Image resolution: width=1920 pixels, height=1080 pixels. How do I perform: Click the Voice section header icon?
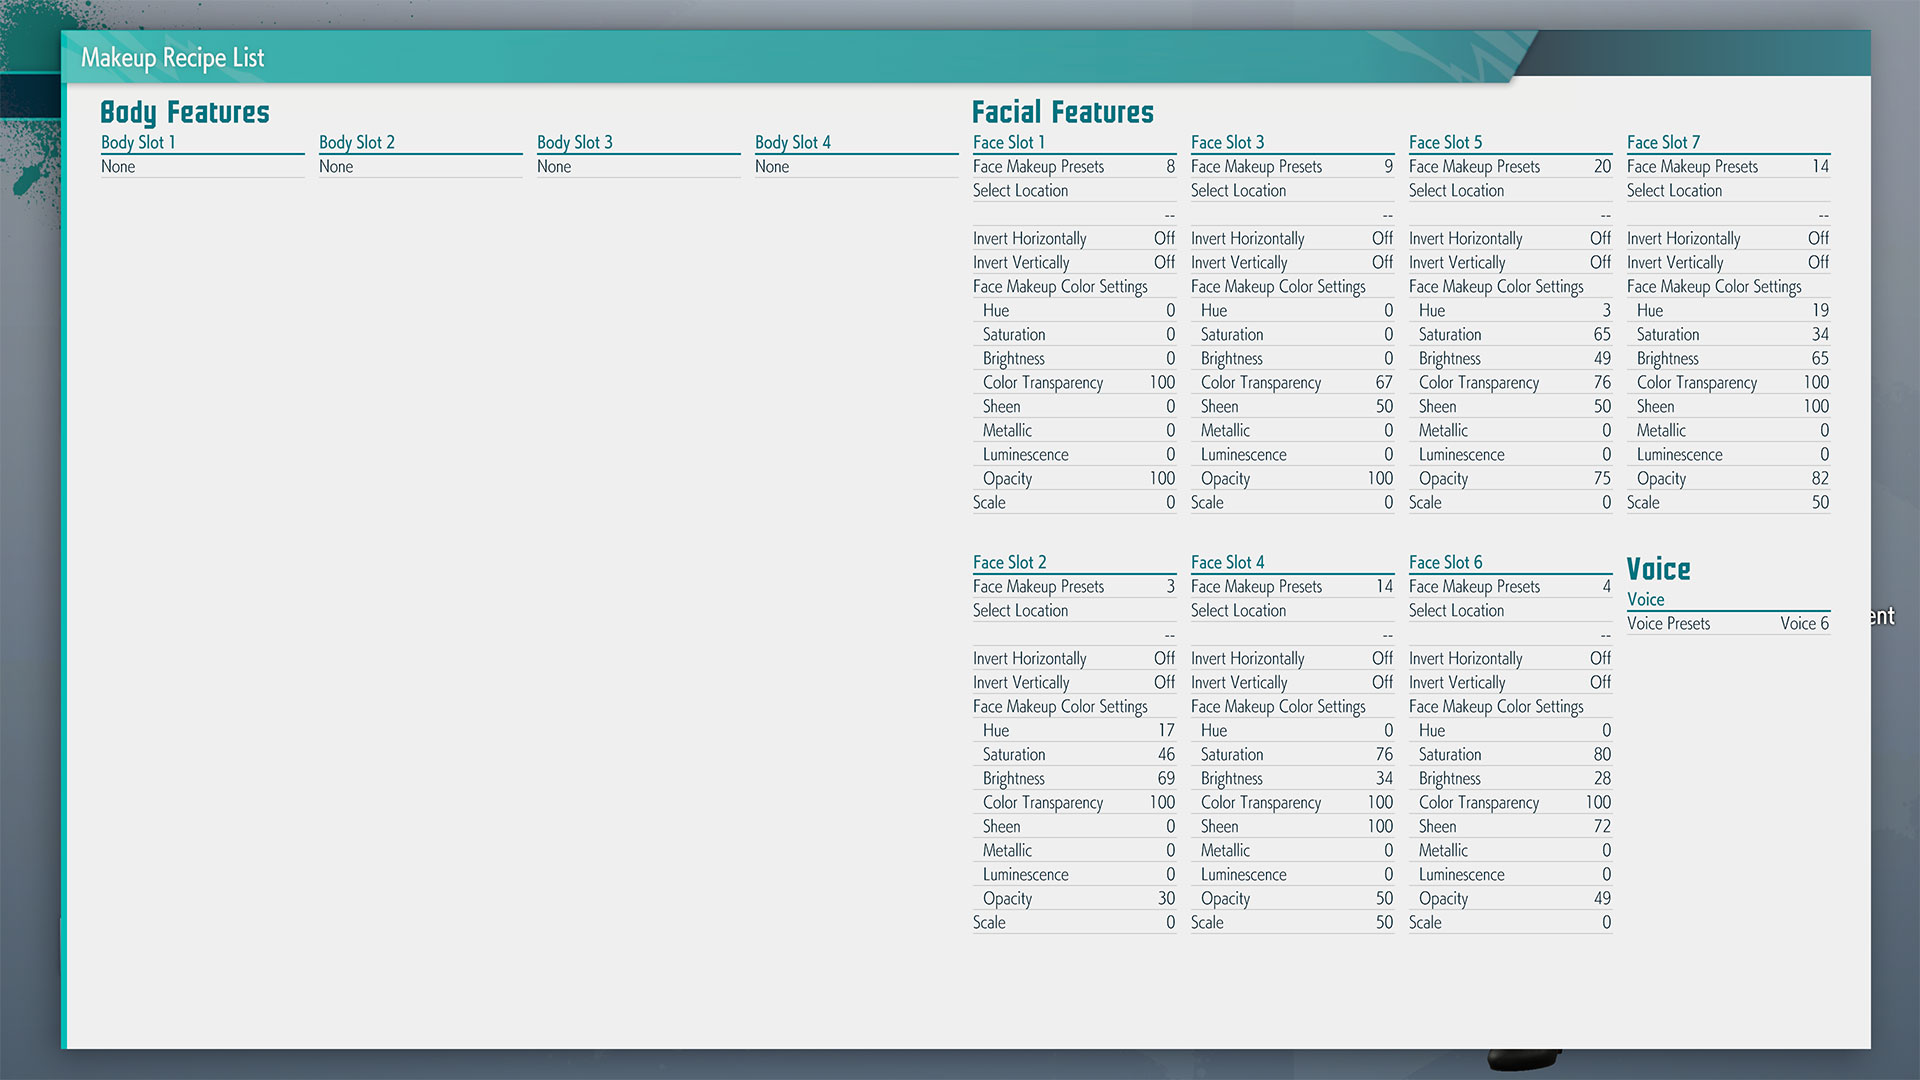pyautogui.click(x=1660, y=570)
